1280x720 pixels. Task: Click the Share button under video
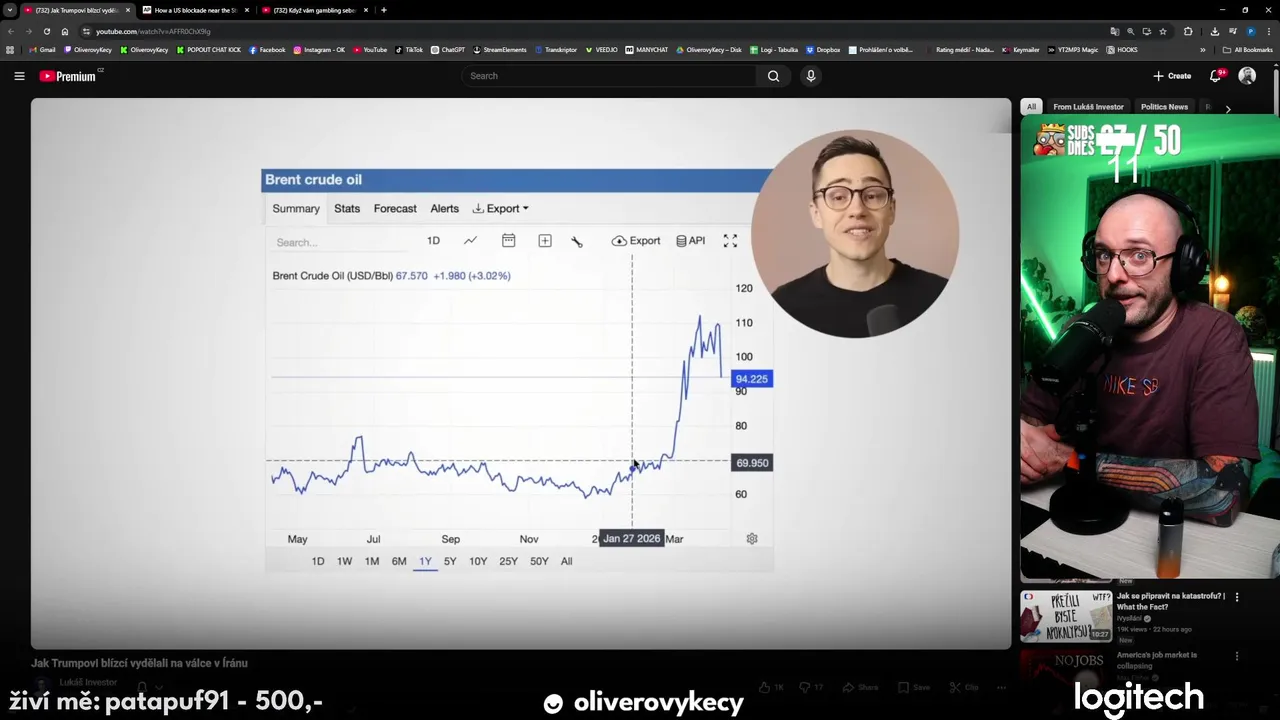coord(861,687)
